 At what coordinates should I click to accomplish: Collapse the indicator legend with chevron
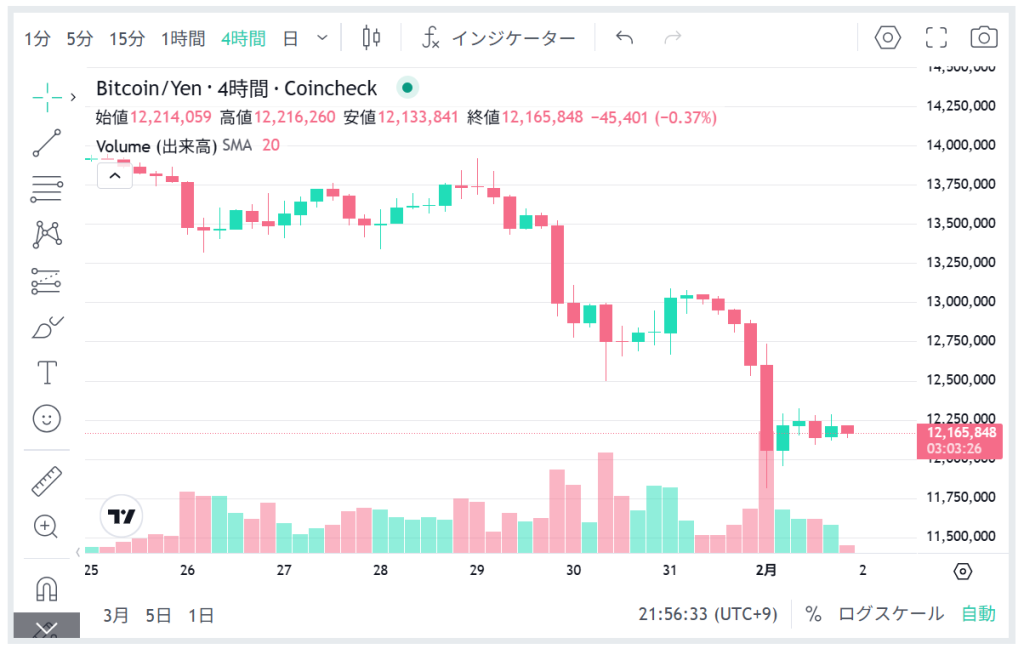click(x=114, y=177)
